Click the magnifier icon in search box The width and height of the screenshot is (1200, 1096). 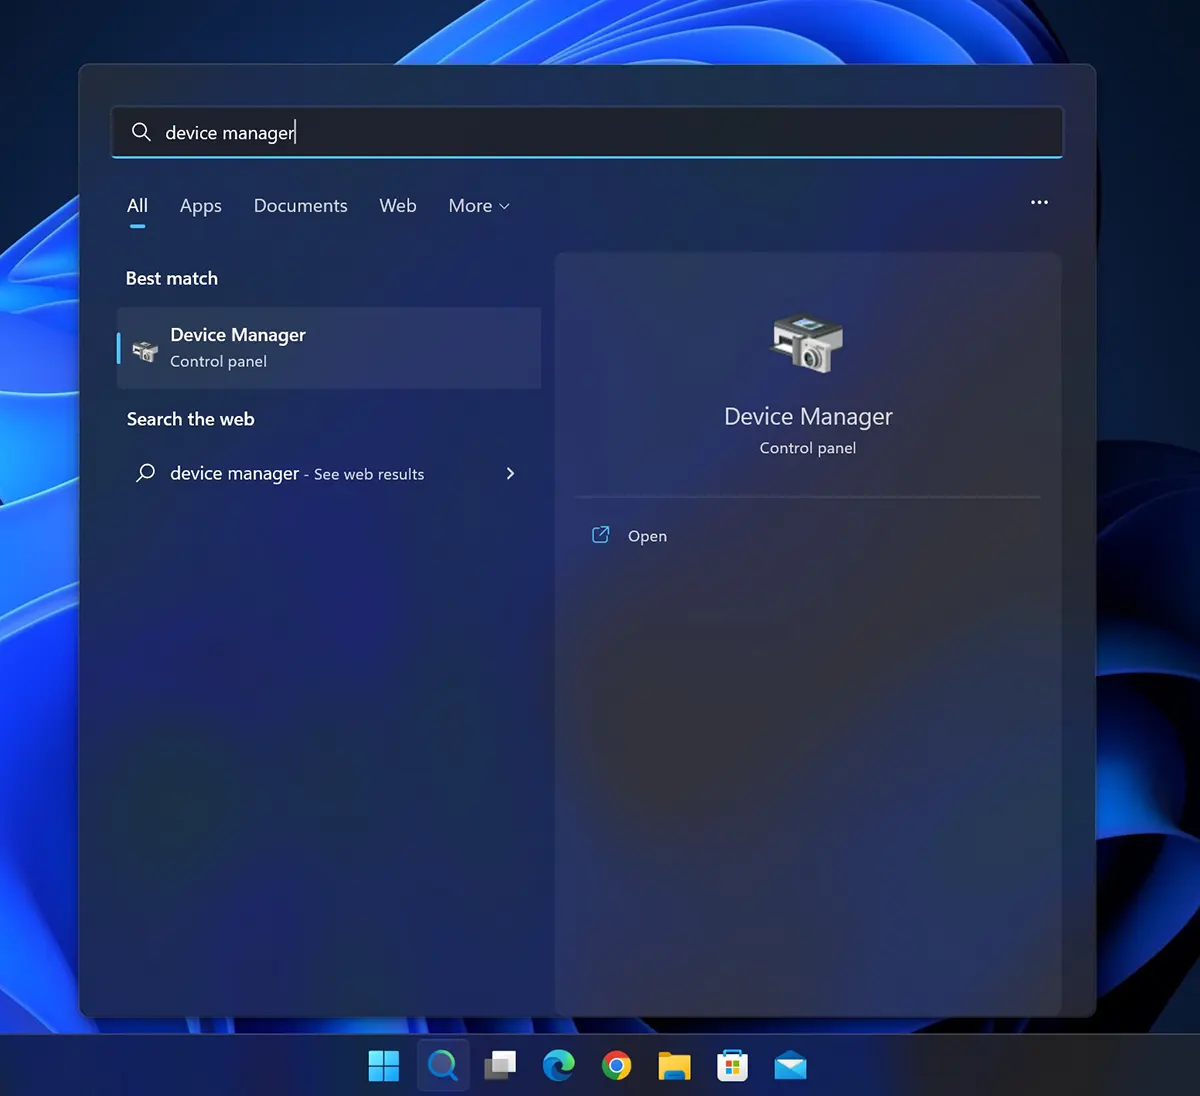[141, 132]
